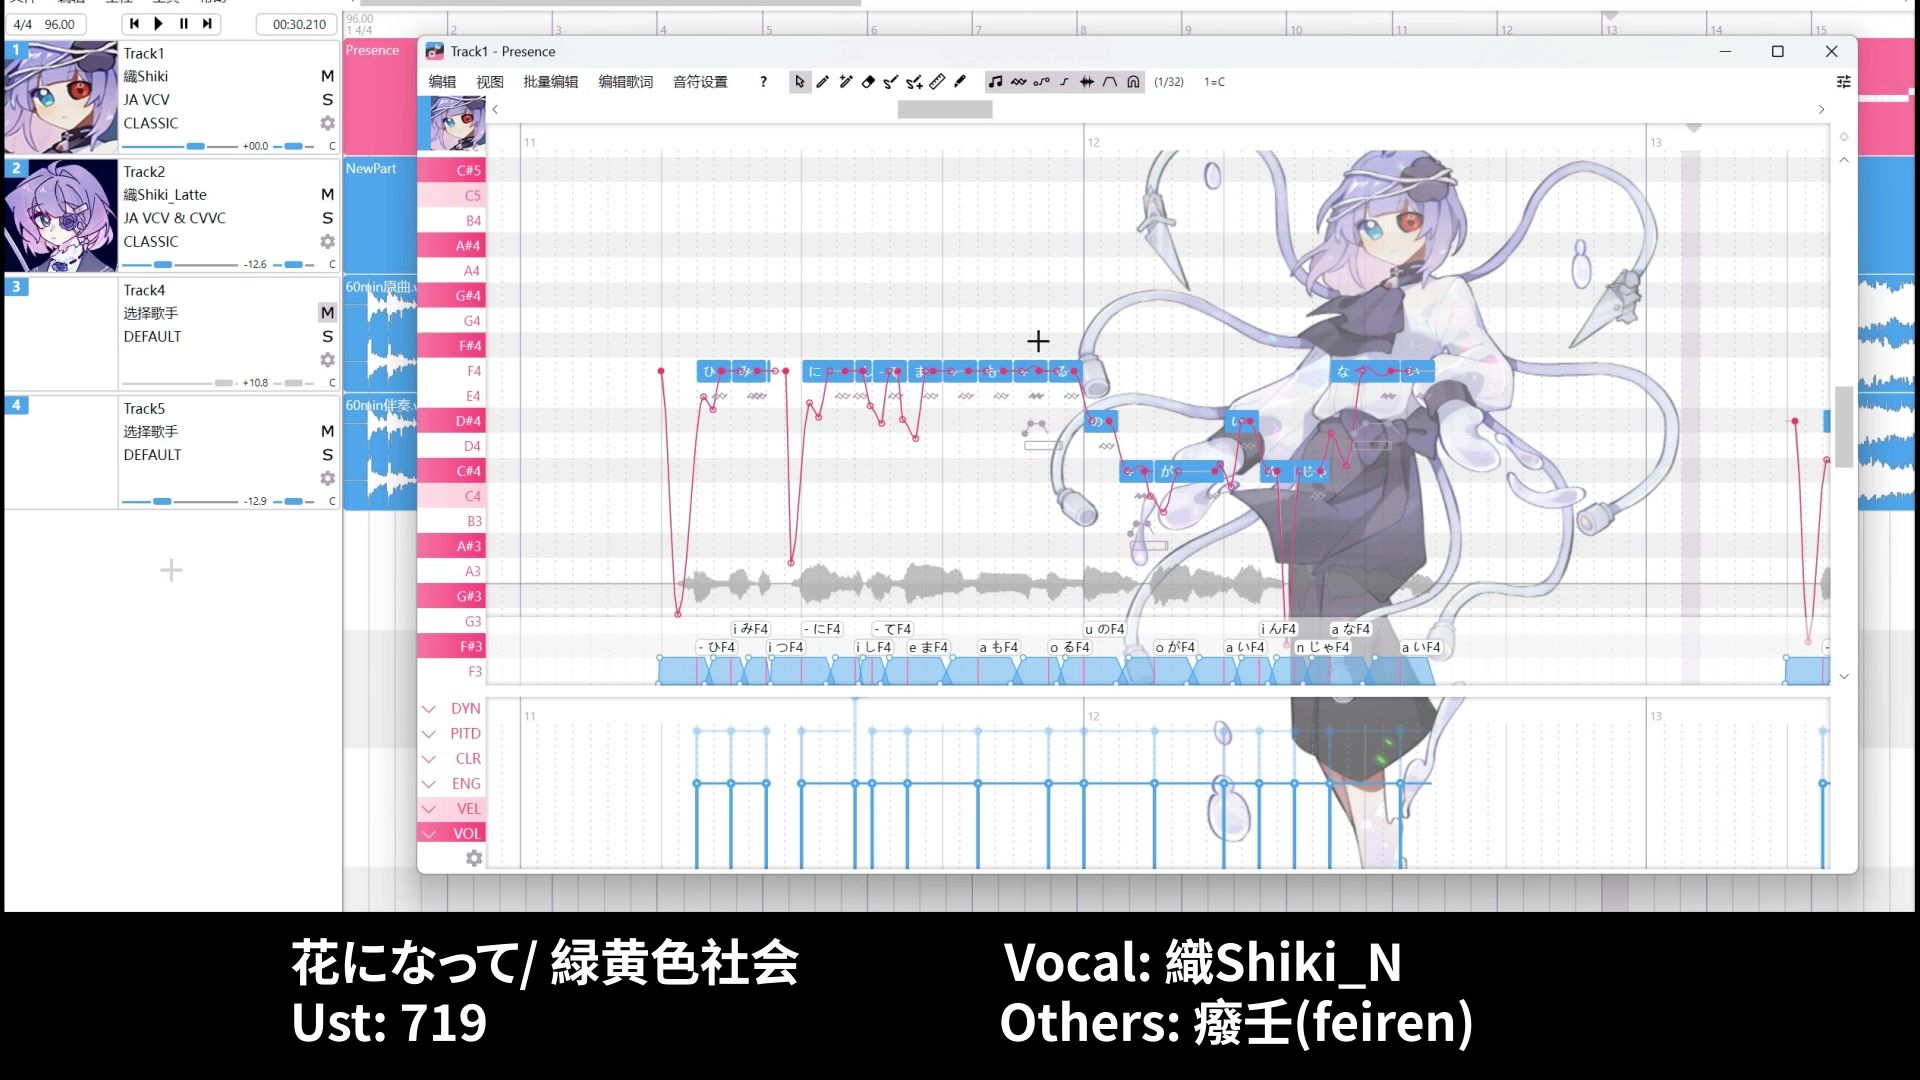
Task: Open Track1 CLASSIC renderer dropdown
Action: (x=151, y=123)
